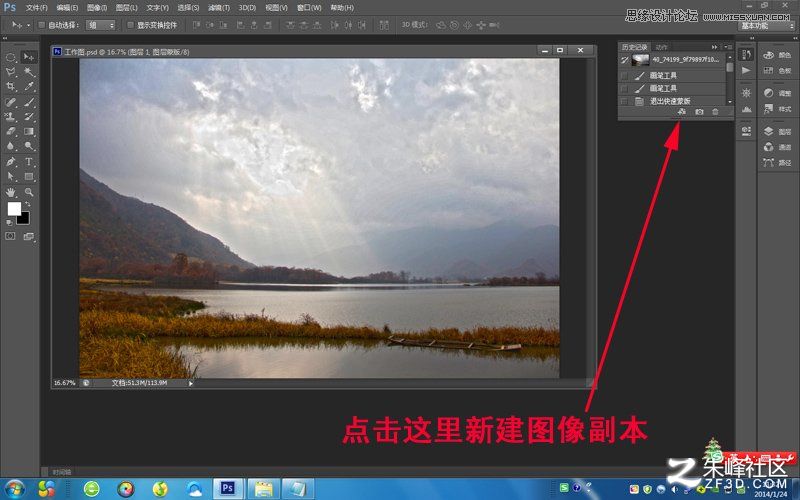Select the Brush tool in toolbox
The height and width of the screenshot is (500, 800).
tap(29, 102)
